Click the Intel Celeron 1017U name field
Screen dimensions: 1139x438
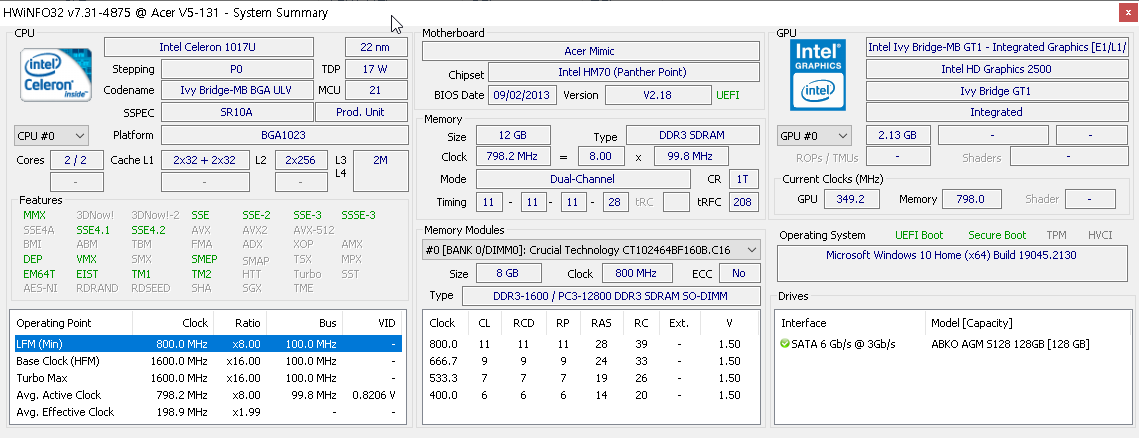(x=208, y=47)
